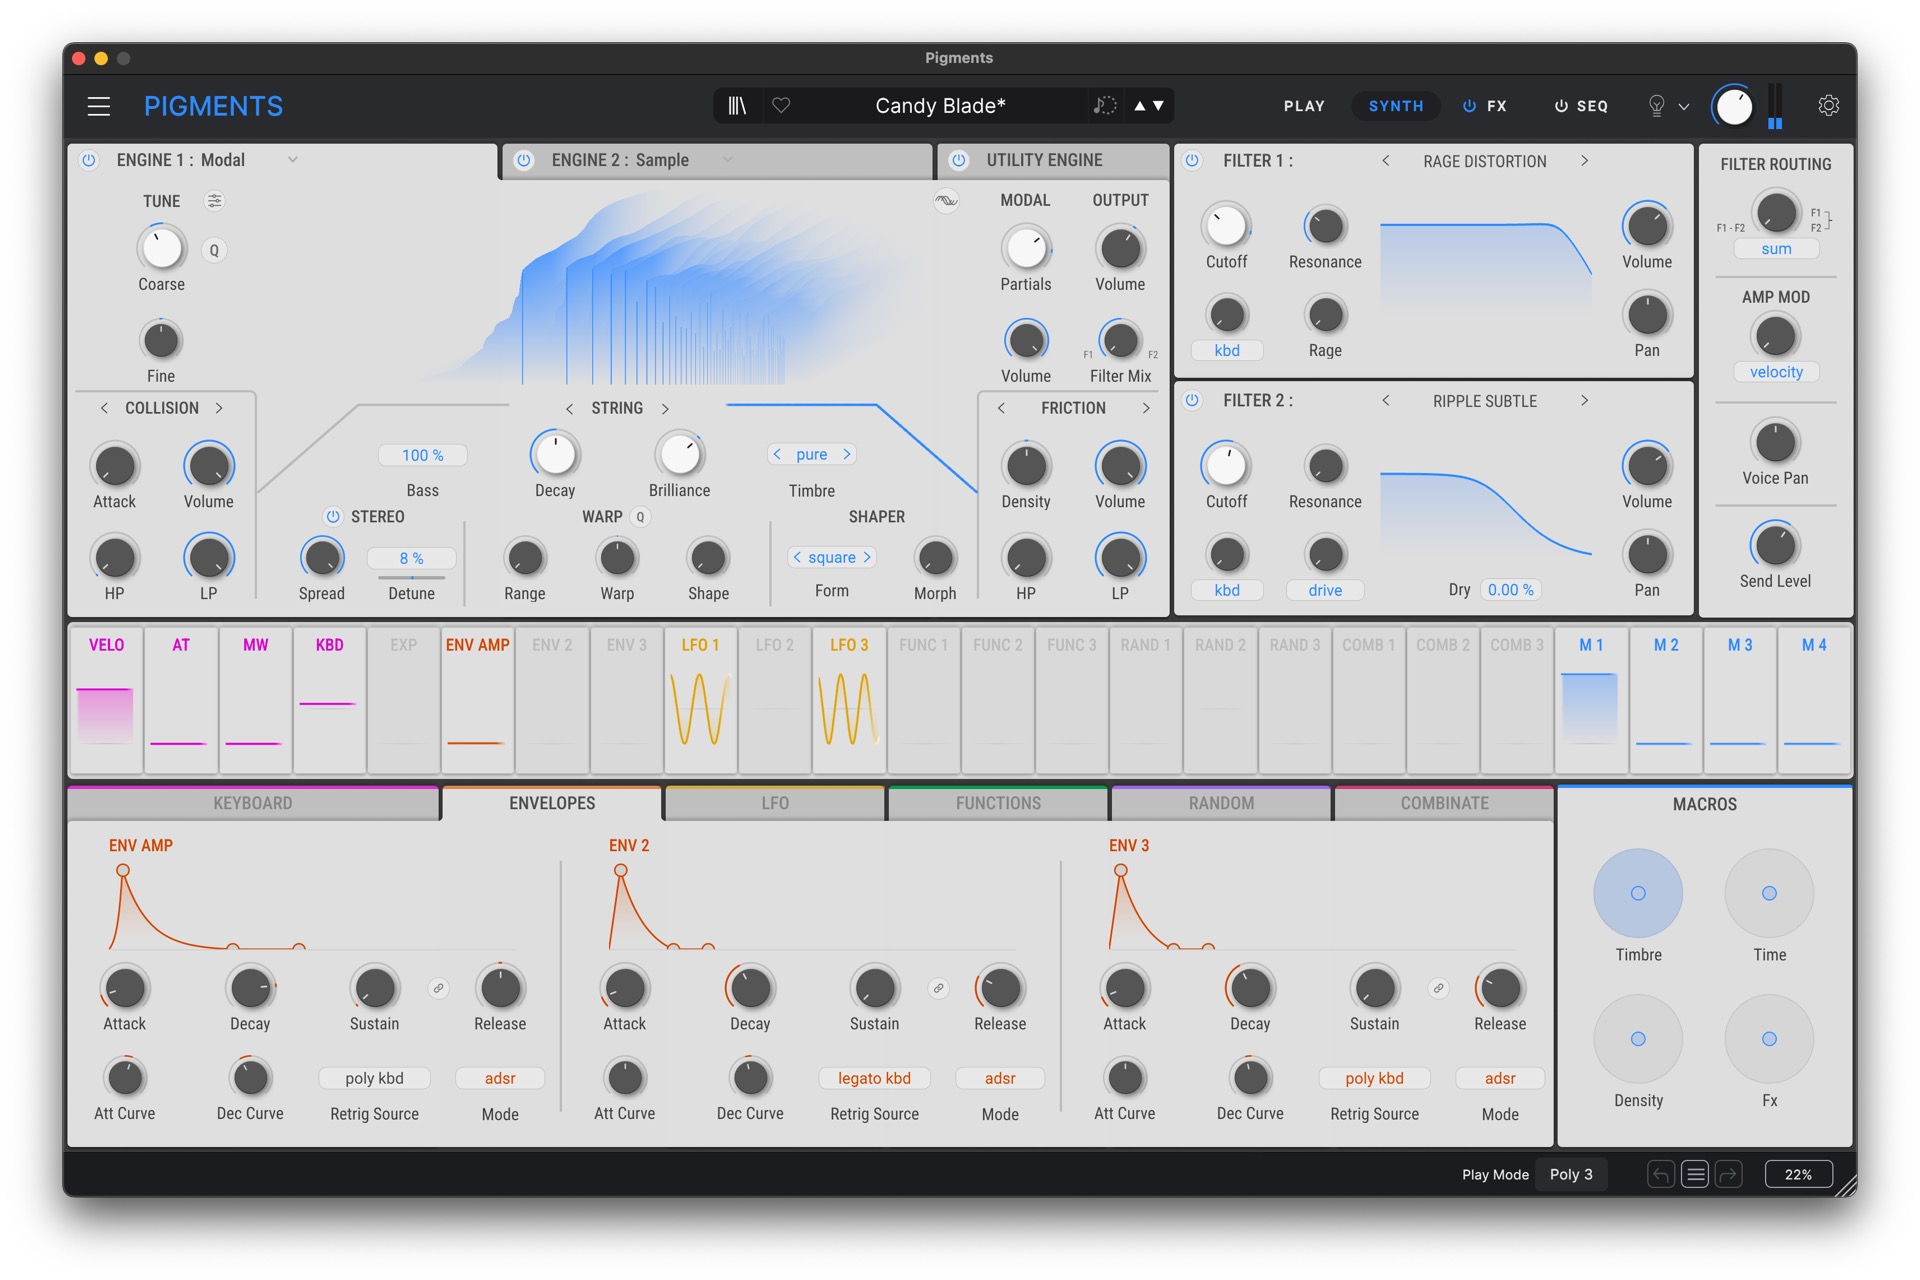The image size is (1920, 1280).
Task: Open the preset library browser icon
Action: (737, 106)
